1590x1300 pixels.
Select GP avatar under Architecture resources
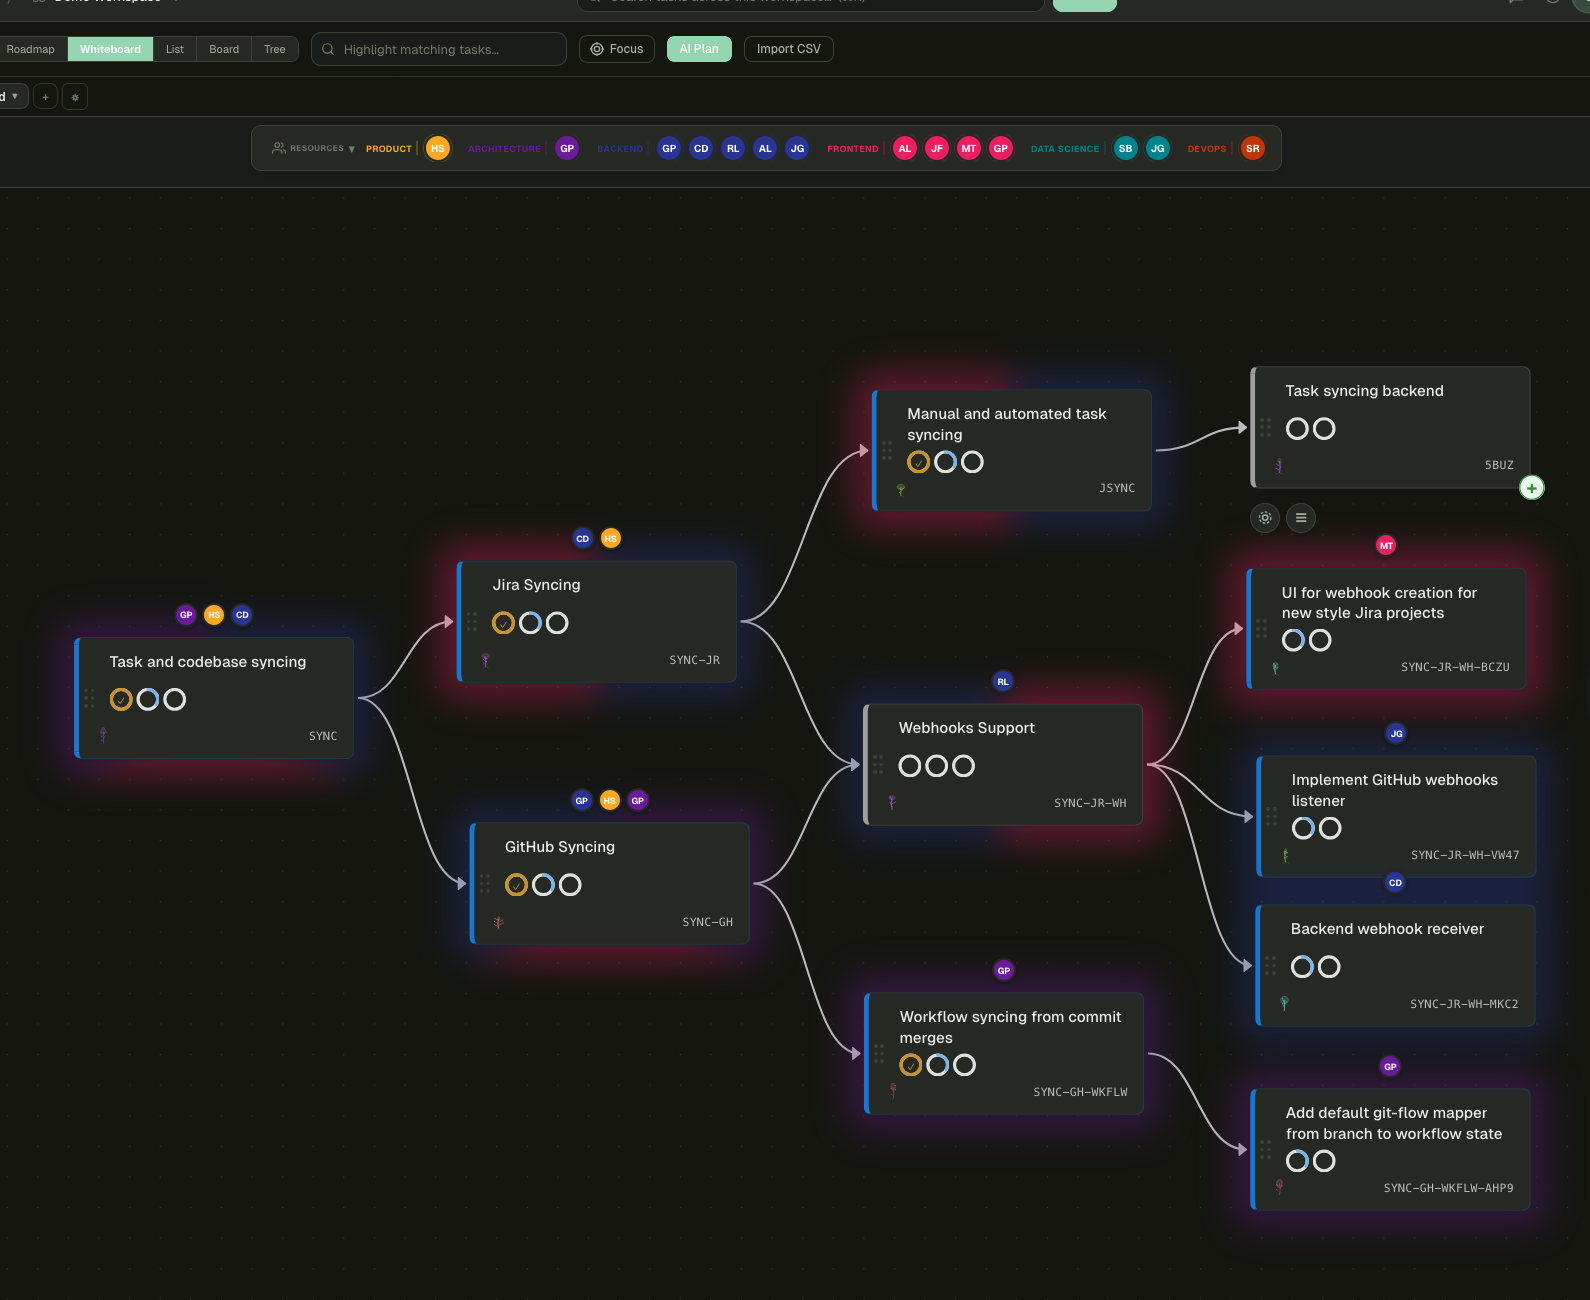tap(567, 148)
